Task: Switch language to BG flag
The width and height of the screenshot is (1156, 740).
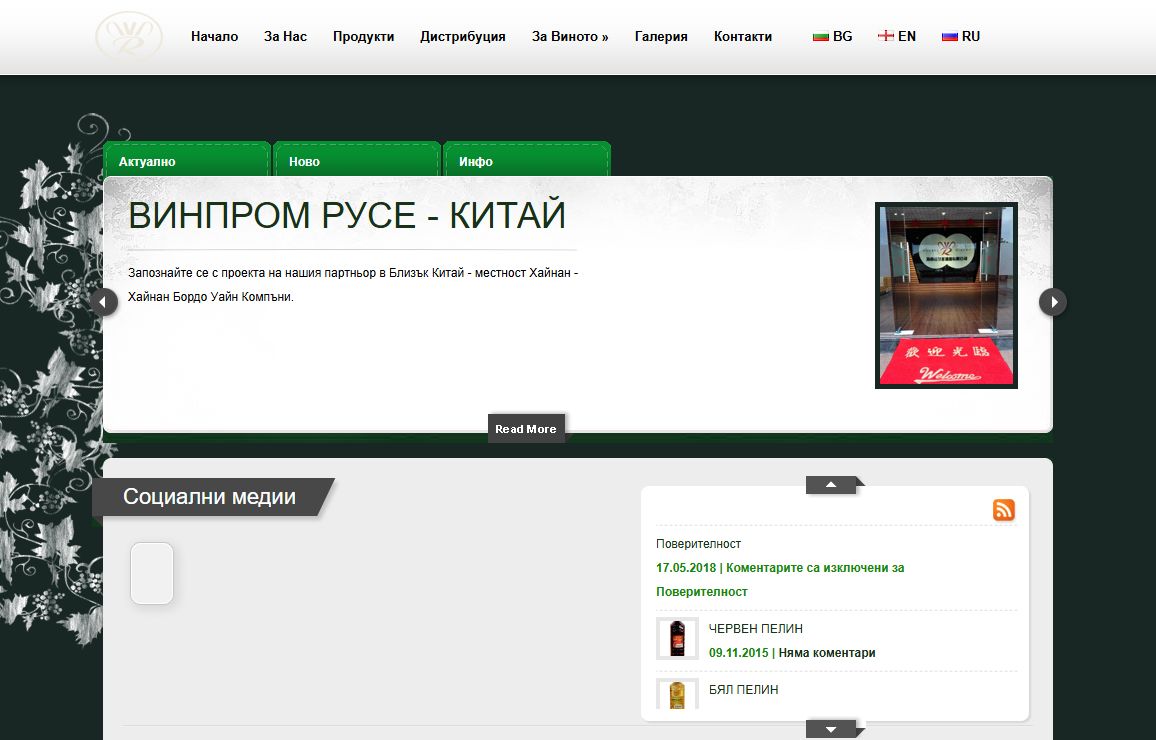Action: [x=821, y=36]
